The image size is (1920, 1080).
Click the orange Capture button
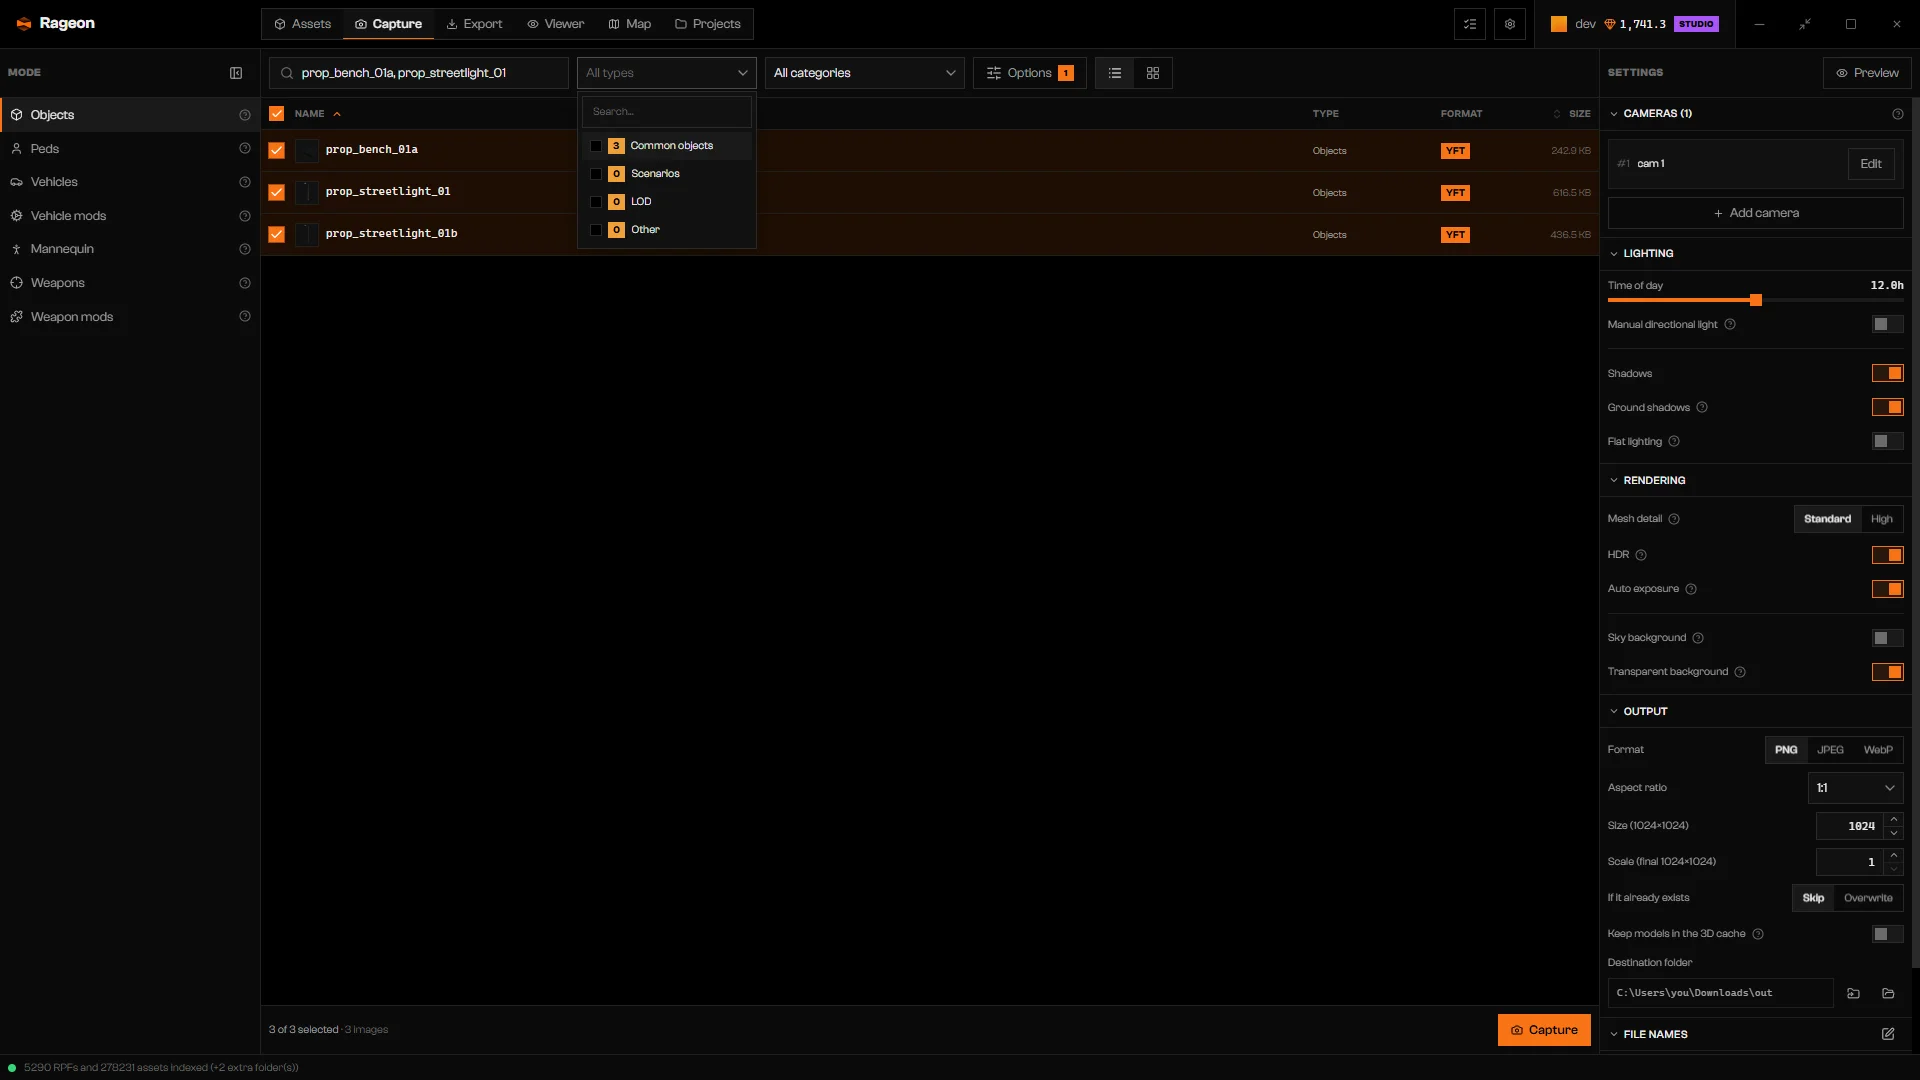pyautogui.click(x=1544, y=1030)
